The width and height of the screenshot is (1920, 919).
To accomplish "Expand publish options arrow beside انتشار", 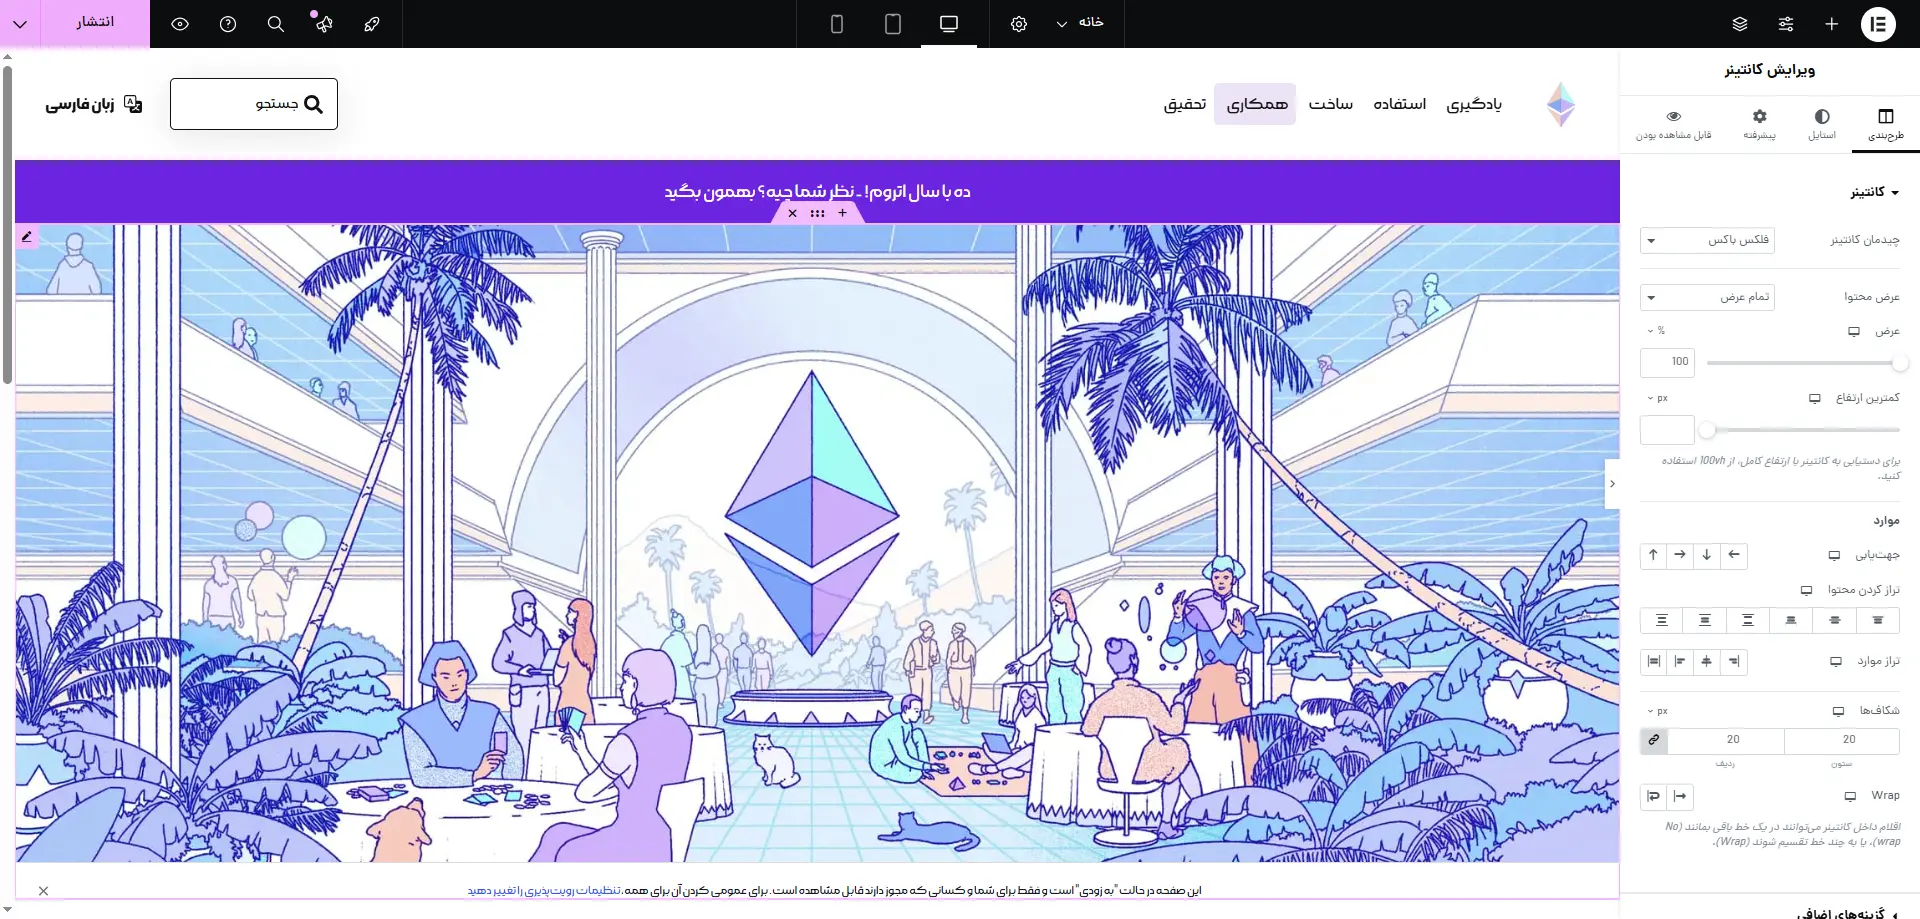I will coord(20,24).
